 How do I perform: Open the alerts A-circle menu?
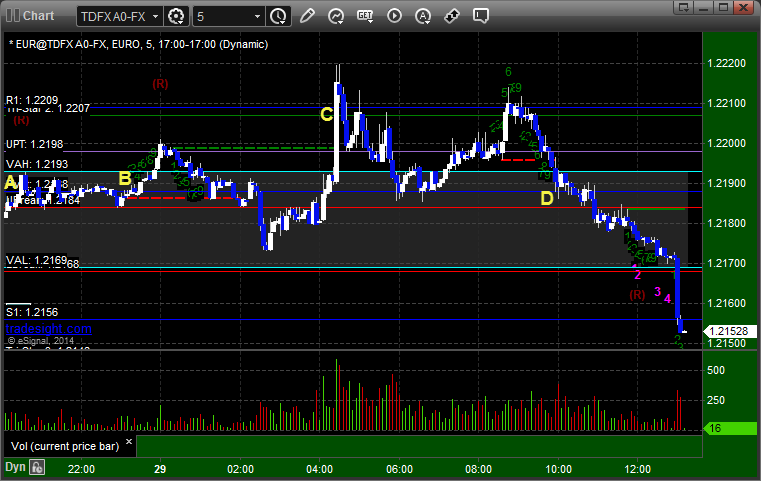pyautogui.click(x=423, y=16)
